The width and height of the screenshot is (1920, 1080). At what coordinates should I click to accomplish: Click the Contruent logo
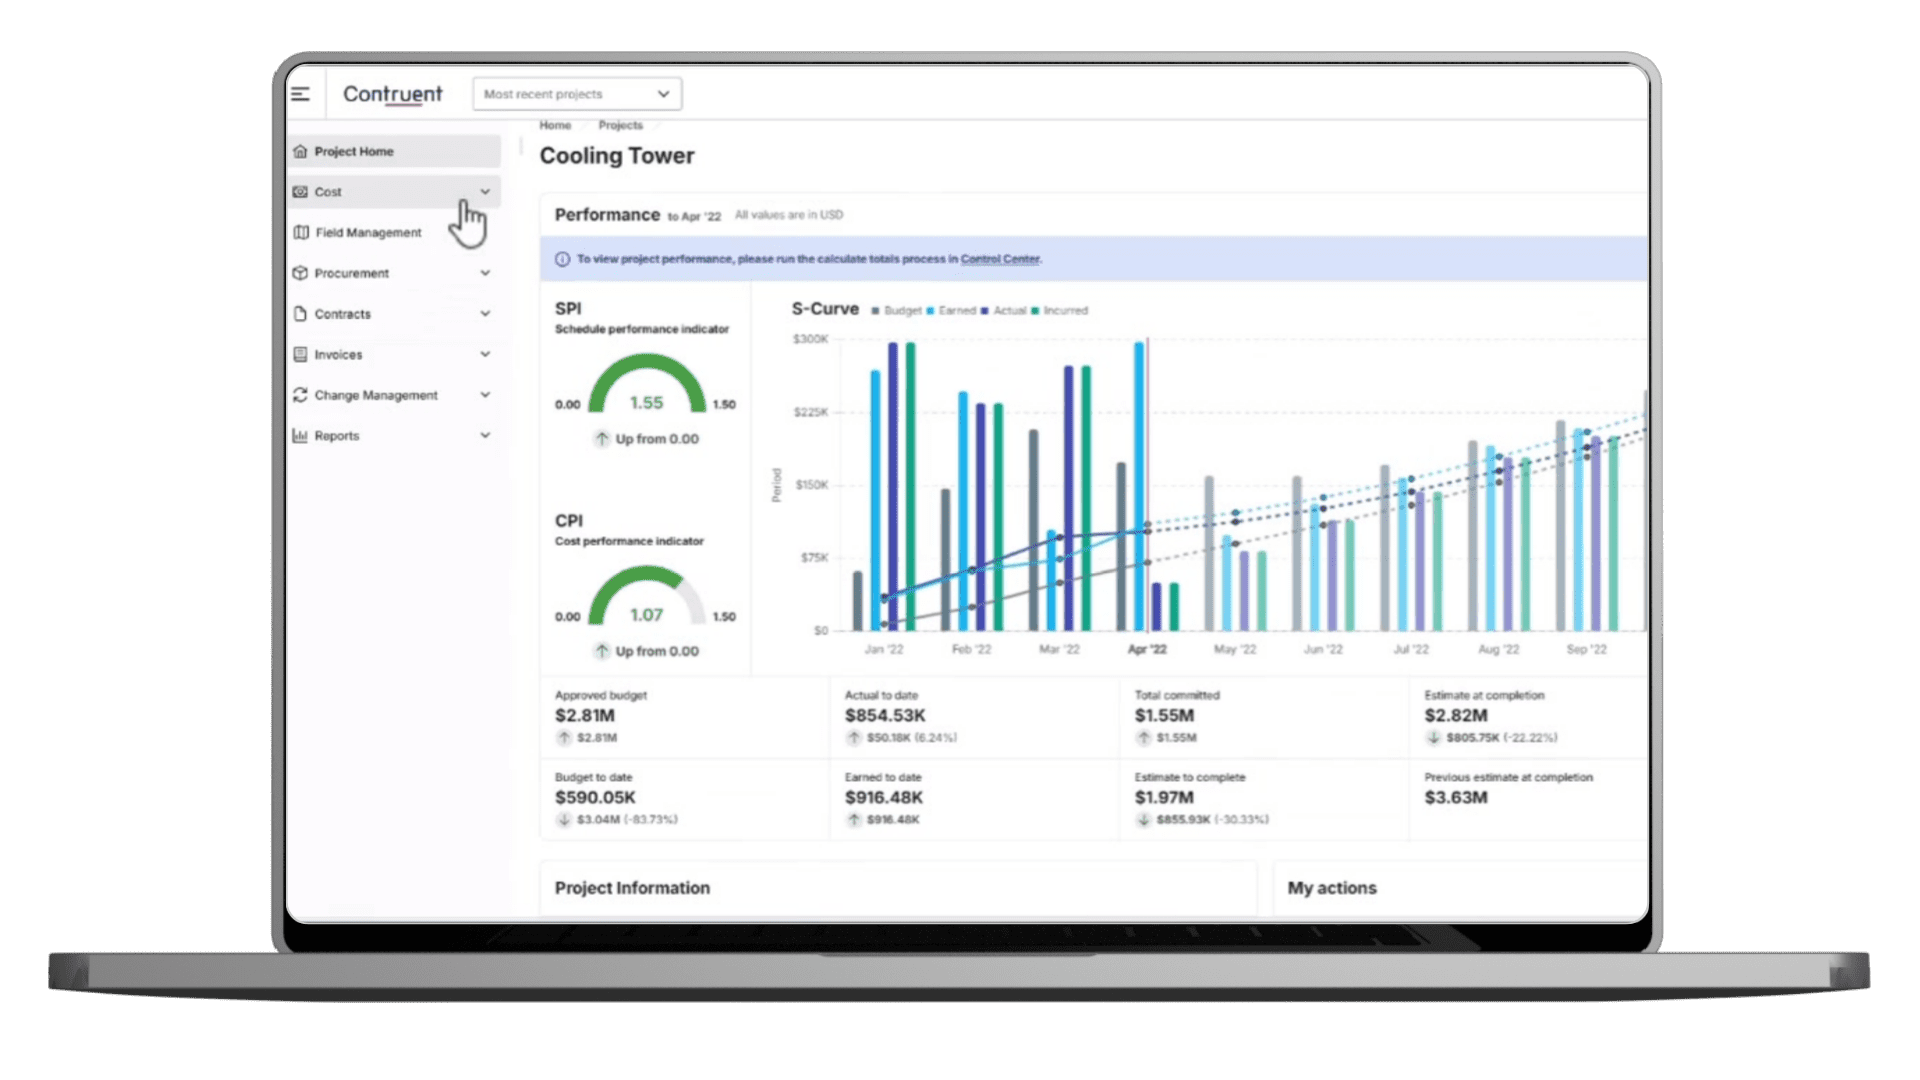coord(392,94)
